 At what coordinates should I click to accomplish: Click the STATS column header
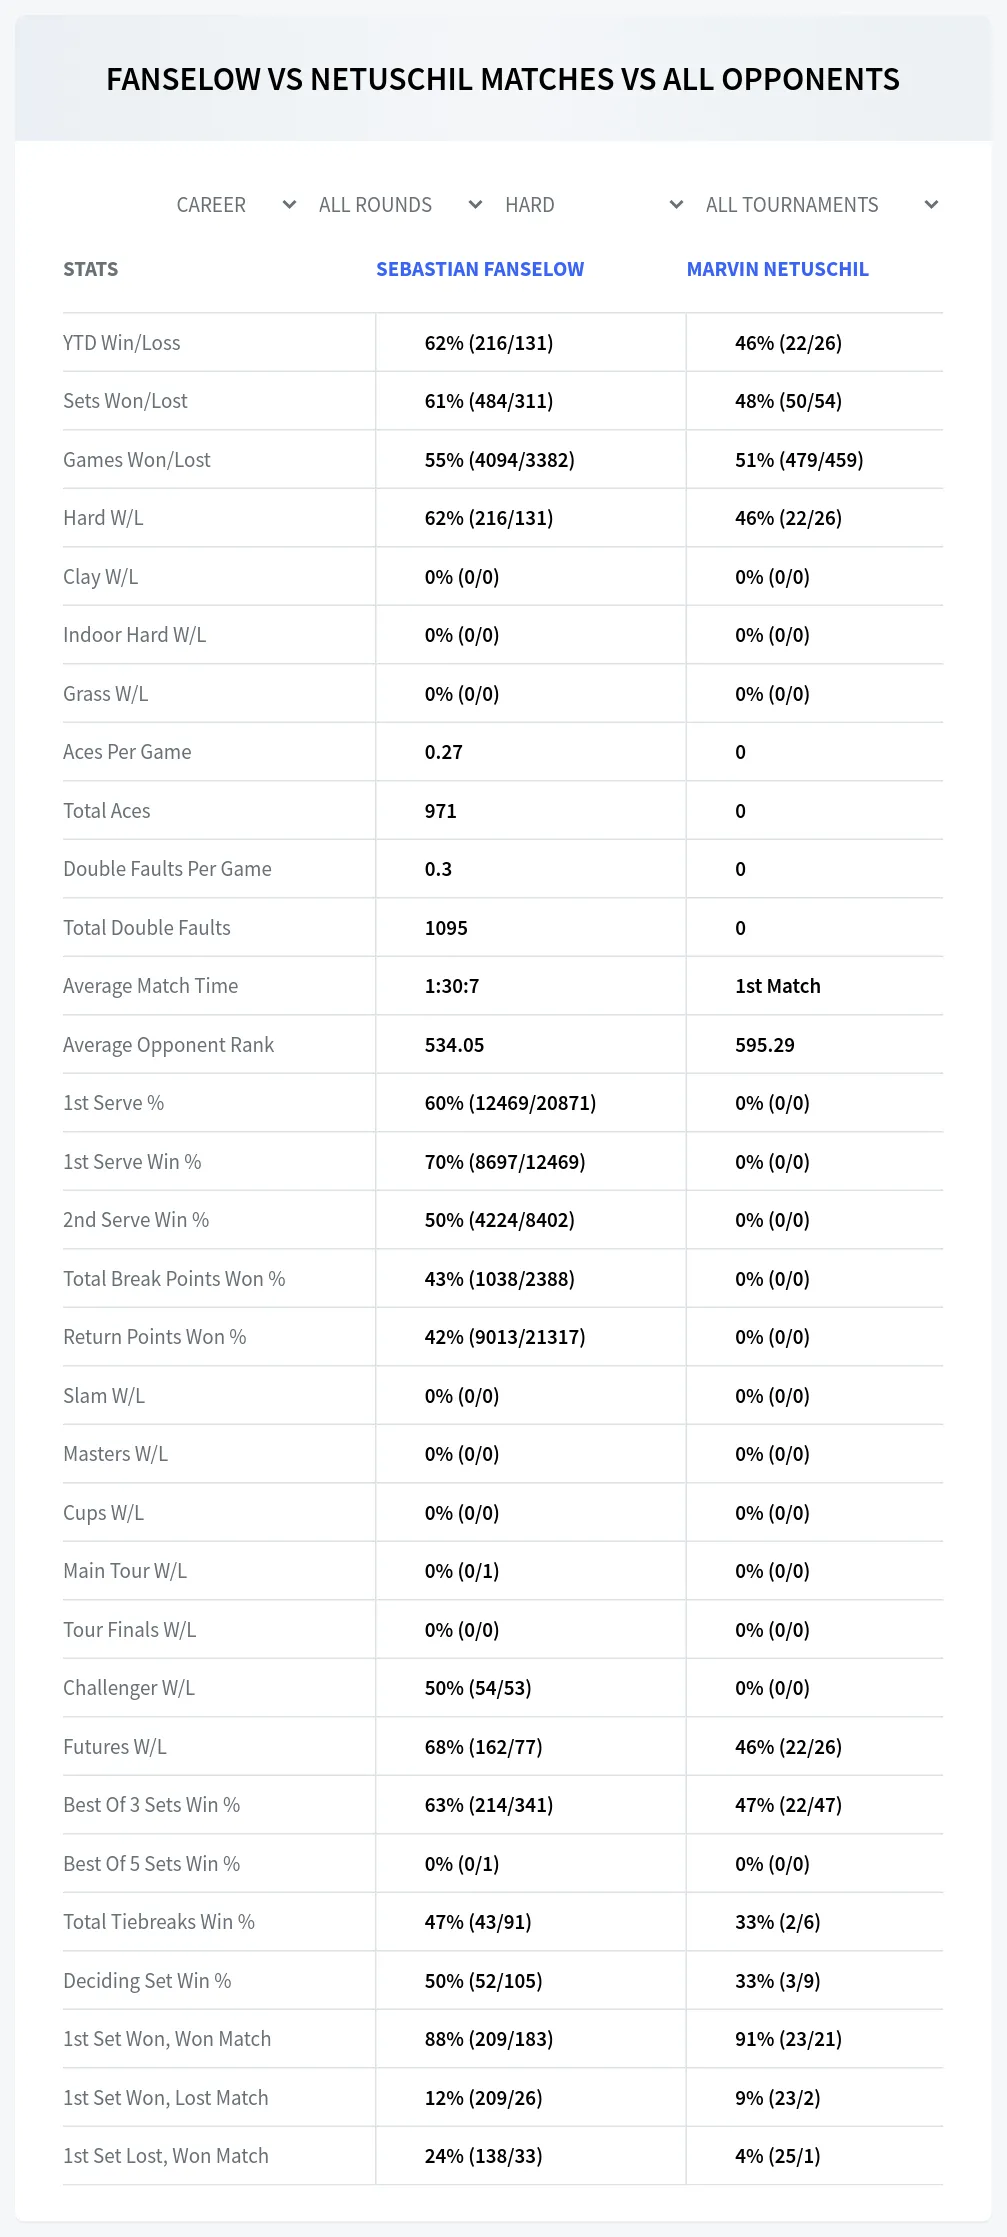tap(90, 269)
